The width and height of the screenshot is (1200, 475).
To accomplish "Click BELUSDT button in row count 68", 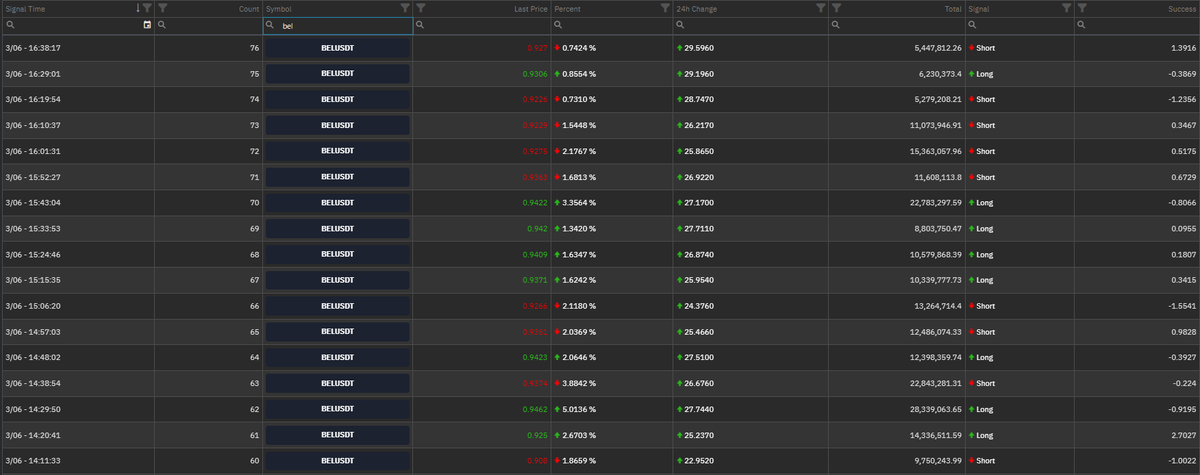I will point(338,254).
